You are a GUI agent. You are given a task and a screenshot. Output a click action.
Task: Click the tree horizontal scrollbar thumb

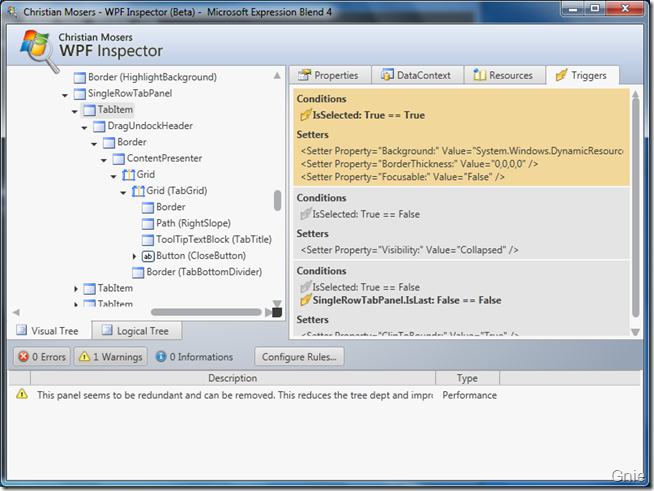click(x=206, y=312)
